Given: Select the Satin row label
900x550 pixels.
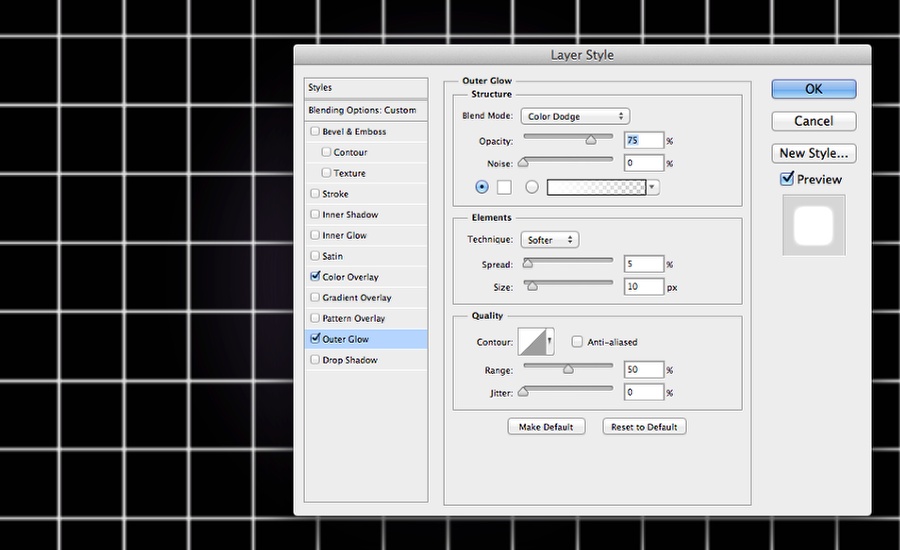Looking at the screenshot, I should (332, 256).
